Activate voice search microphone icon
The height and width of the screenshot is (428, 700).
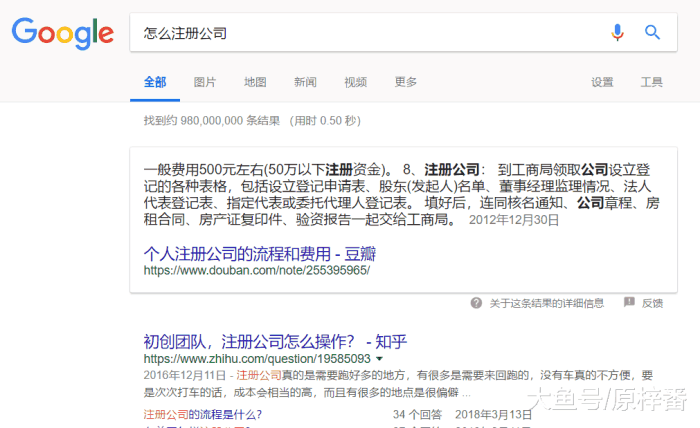coord(617,33)
